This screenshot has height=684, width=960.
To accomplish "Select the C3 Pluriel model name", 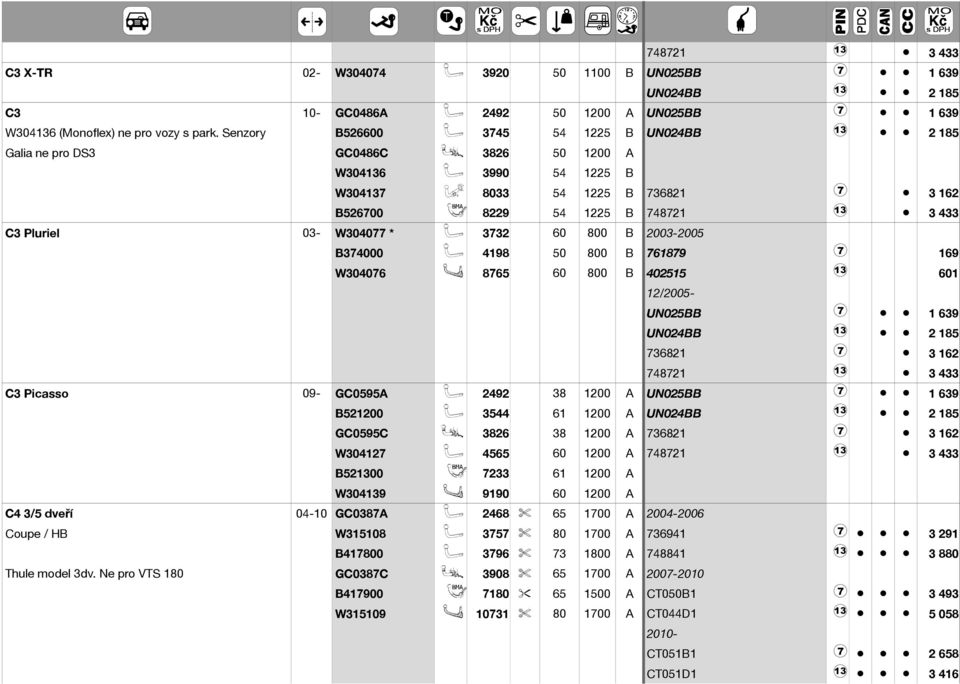I will 32,233.
